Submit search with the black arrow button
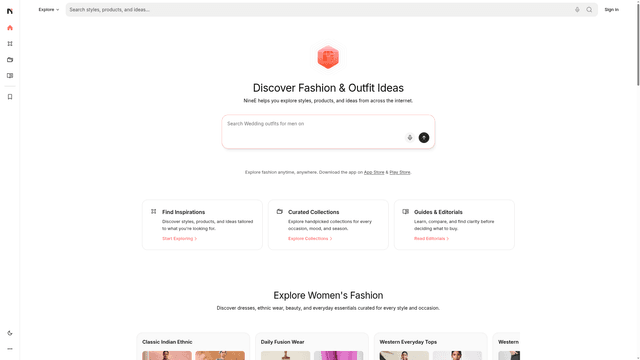Viewport: 640px width, 360px height. coord(424,138)
